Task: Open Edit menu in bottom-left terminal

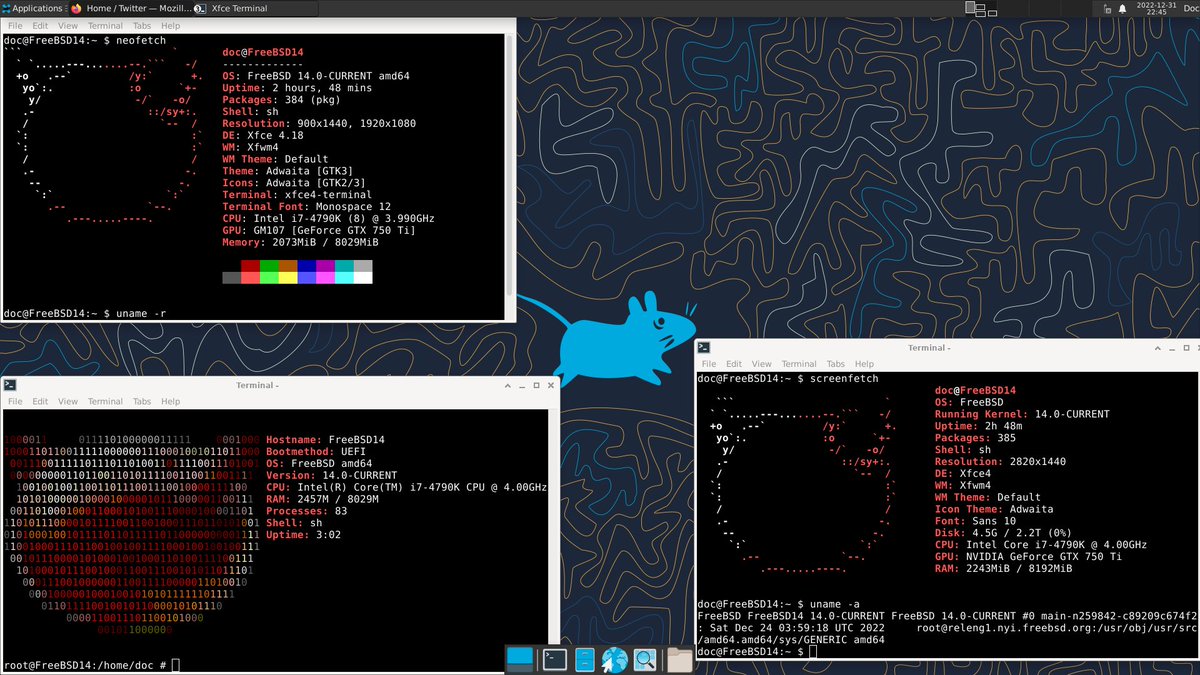Action: (x=40, y=401)
